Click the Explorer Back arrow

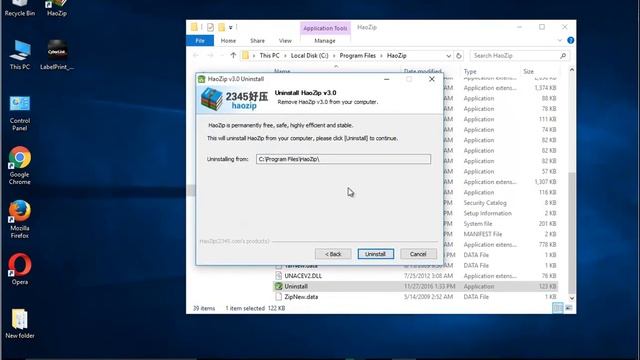(196, 55)
